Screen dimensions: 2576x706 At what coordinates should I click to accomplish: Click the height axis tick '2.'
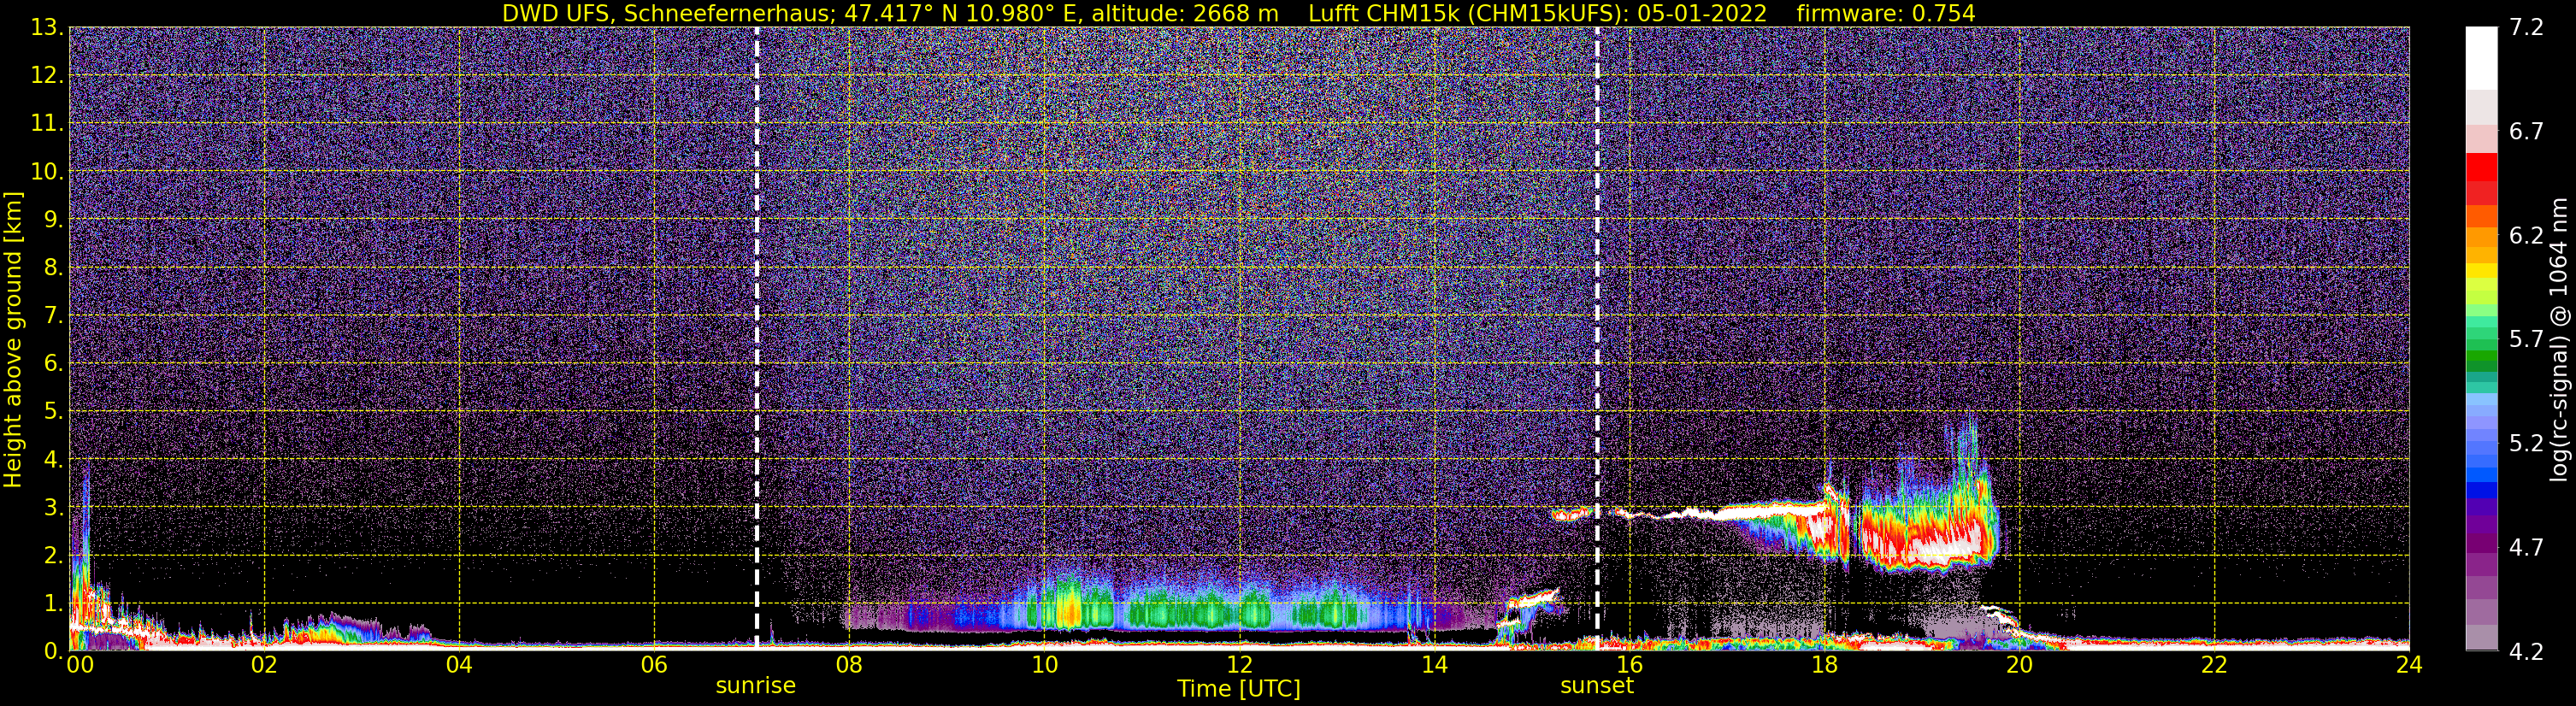pos(53,556)
